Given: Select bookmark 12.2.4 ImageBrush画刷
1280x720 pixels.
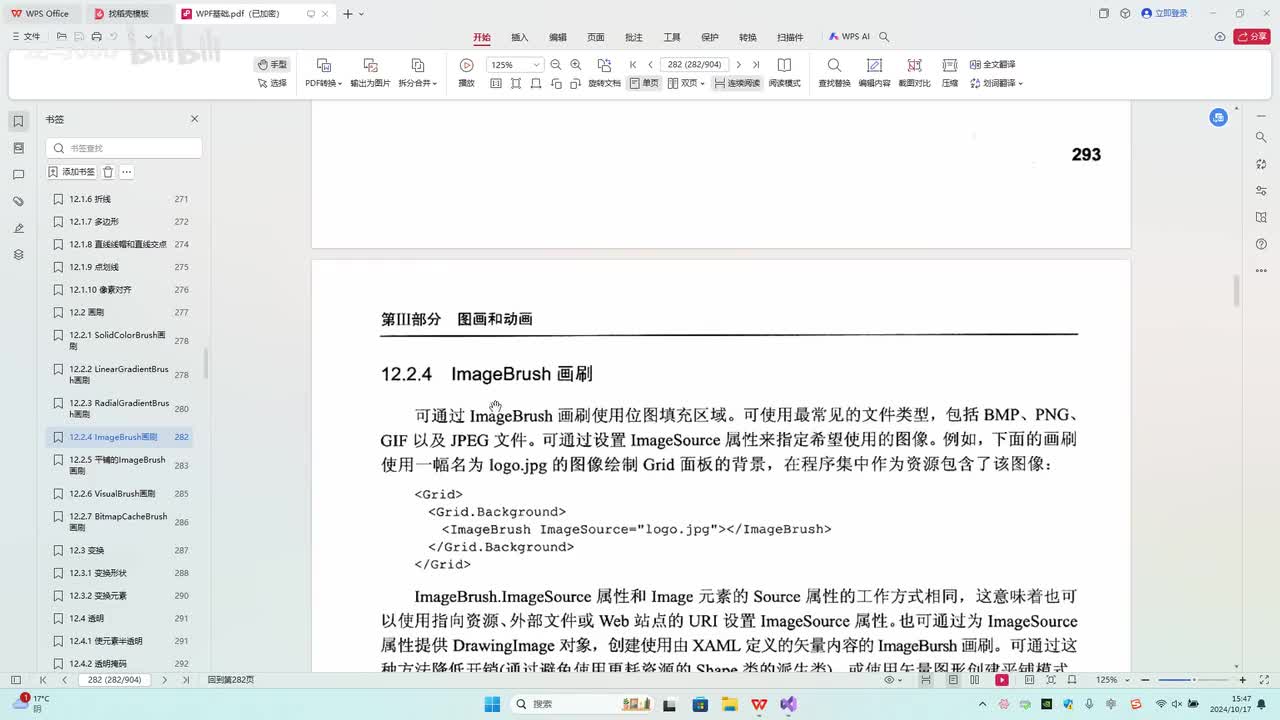Looking at the screenshot, I should [x=119, y=437].
